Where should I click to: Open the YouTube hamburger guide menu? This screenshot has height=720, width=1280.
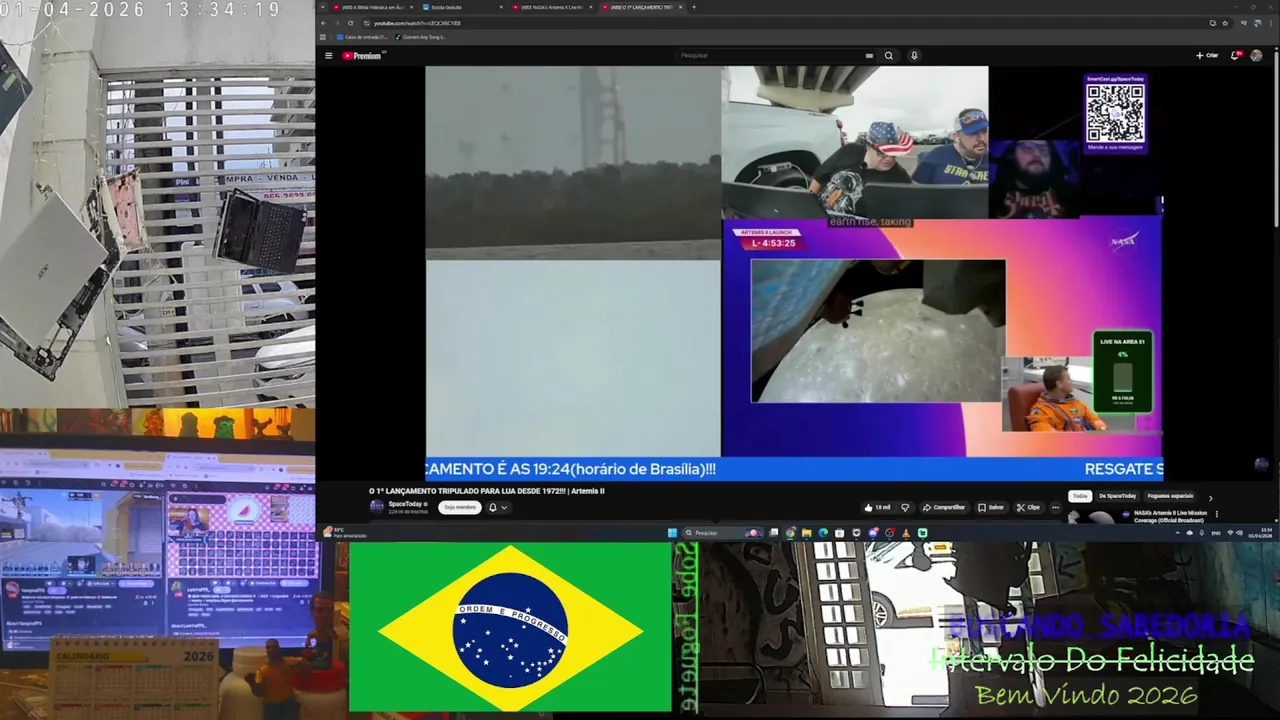click(328, 56)
